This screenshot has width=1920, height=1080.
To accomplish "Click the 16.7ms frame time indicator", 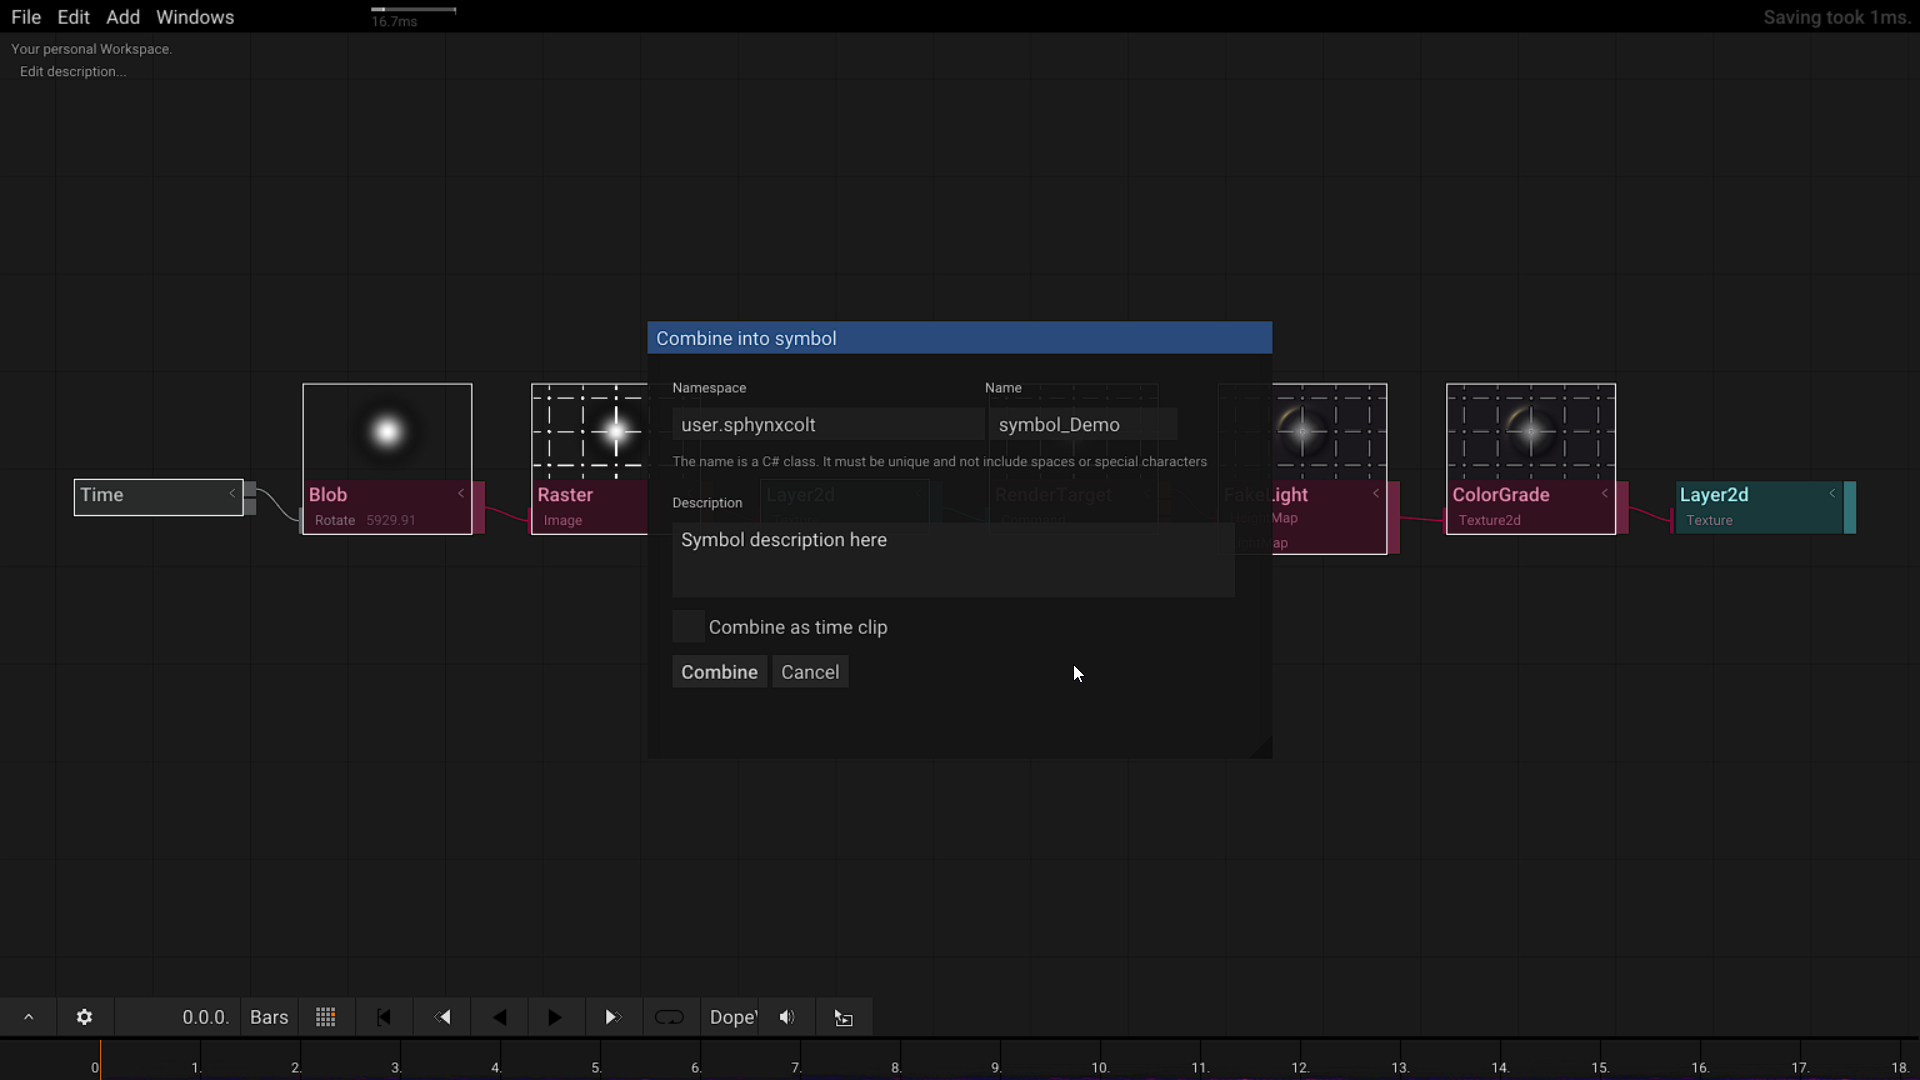I will tap(394, 21).
